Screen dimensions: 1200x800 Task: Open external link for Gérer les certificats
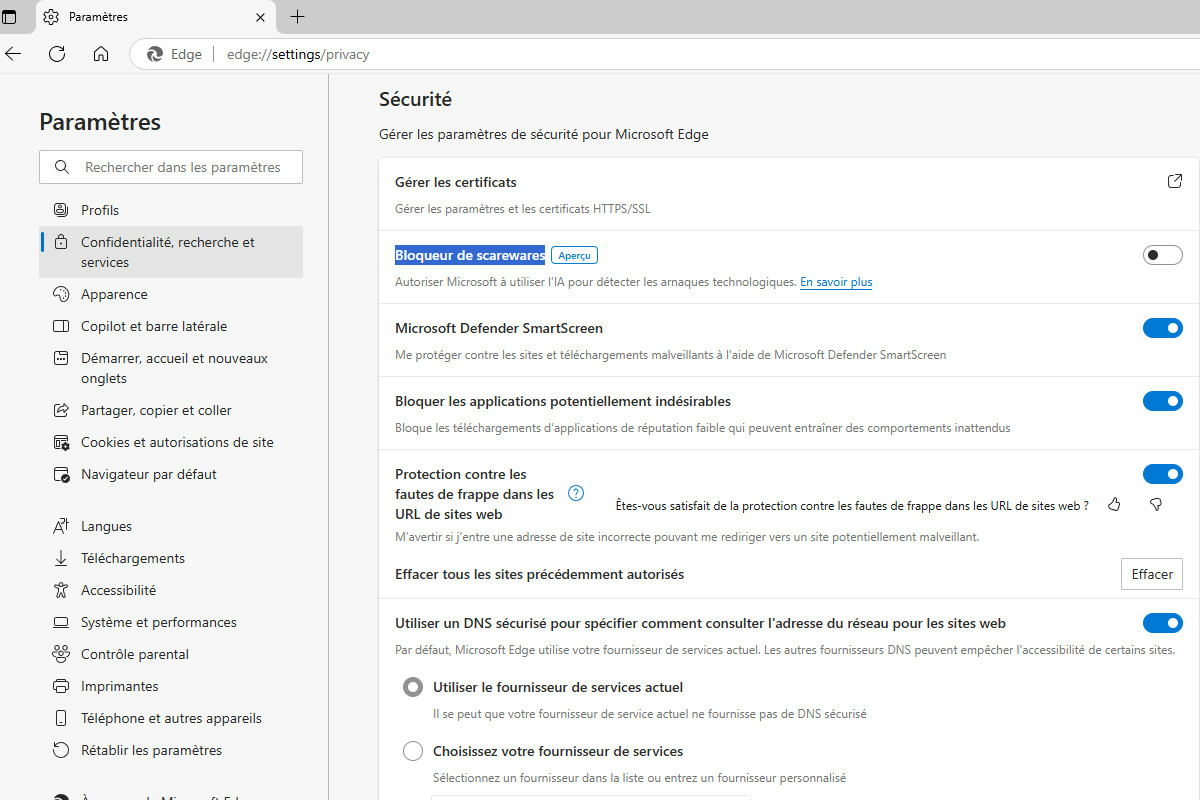pos(1174,182)
